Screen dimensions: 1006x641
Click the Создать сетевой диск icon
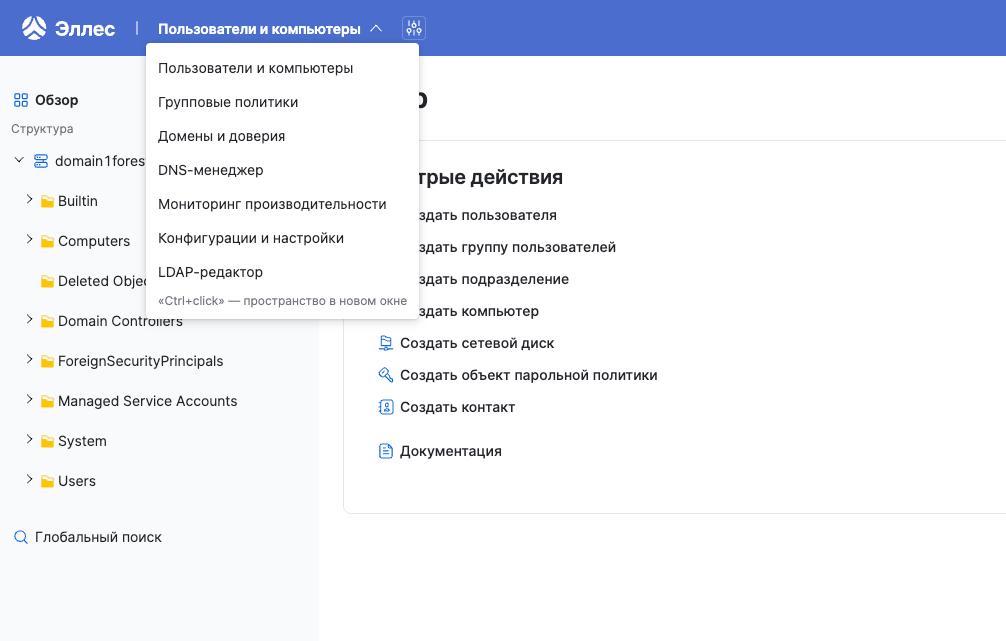pyautogui.click(x=386, y=343)
